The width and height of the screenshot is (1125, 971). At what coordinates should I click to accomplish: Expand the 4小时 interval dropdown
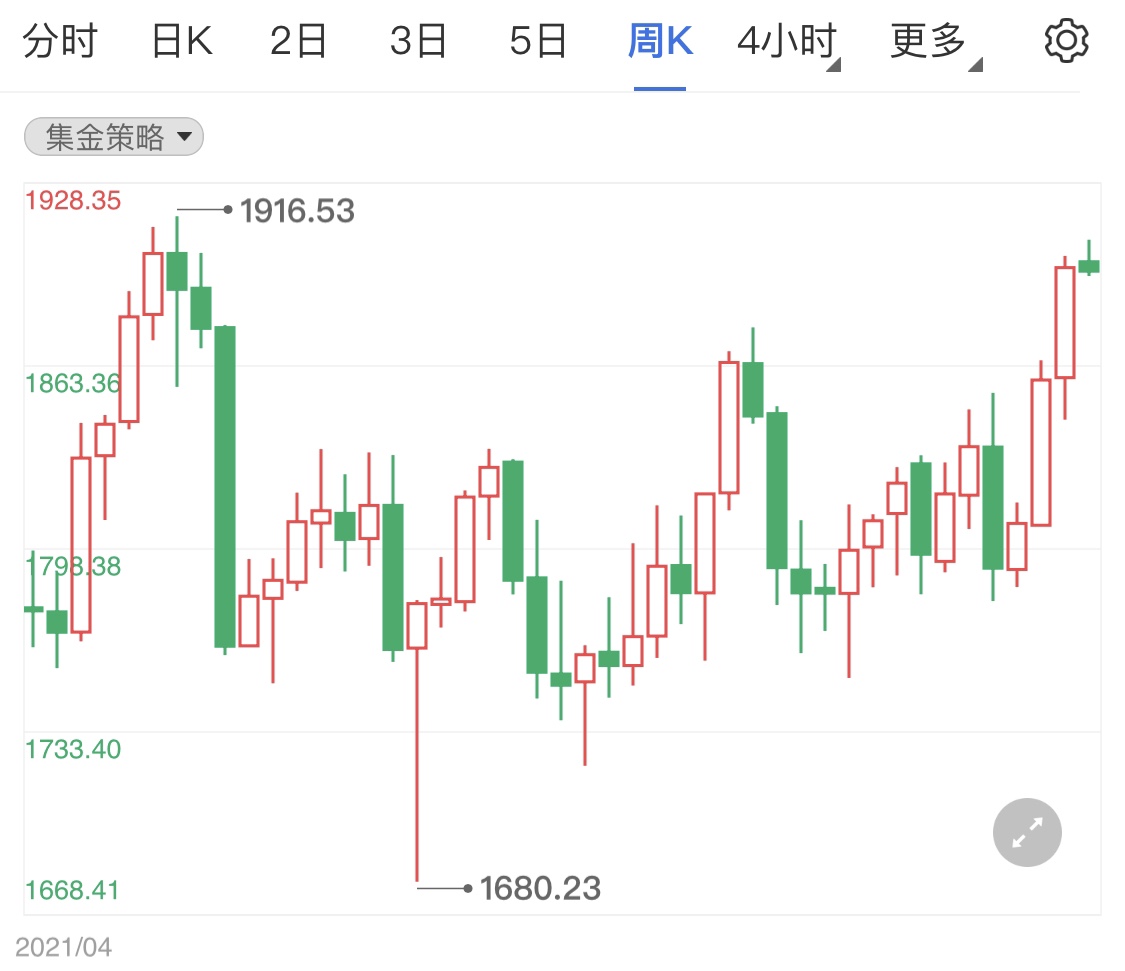(788, 42)
